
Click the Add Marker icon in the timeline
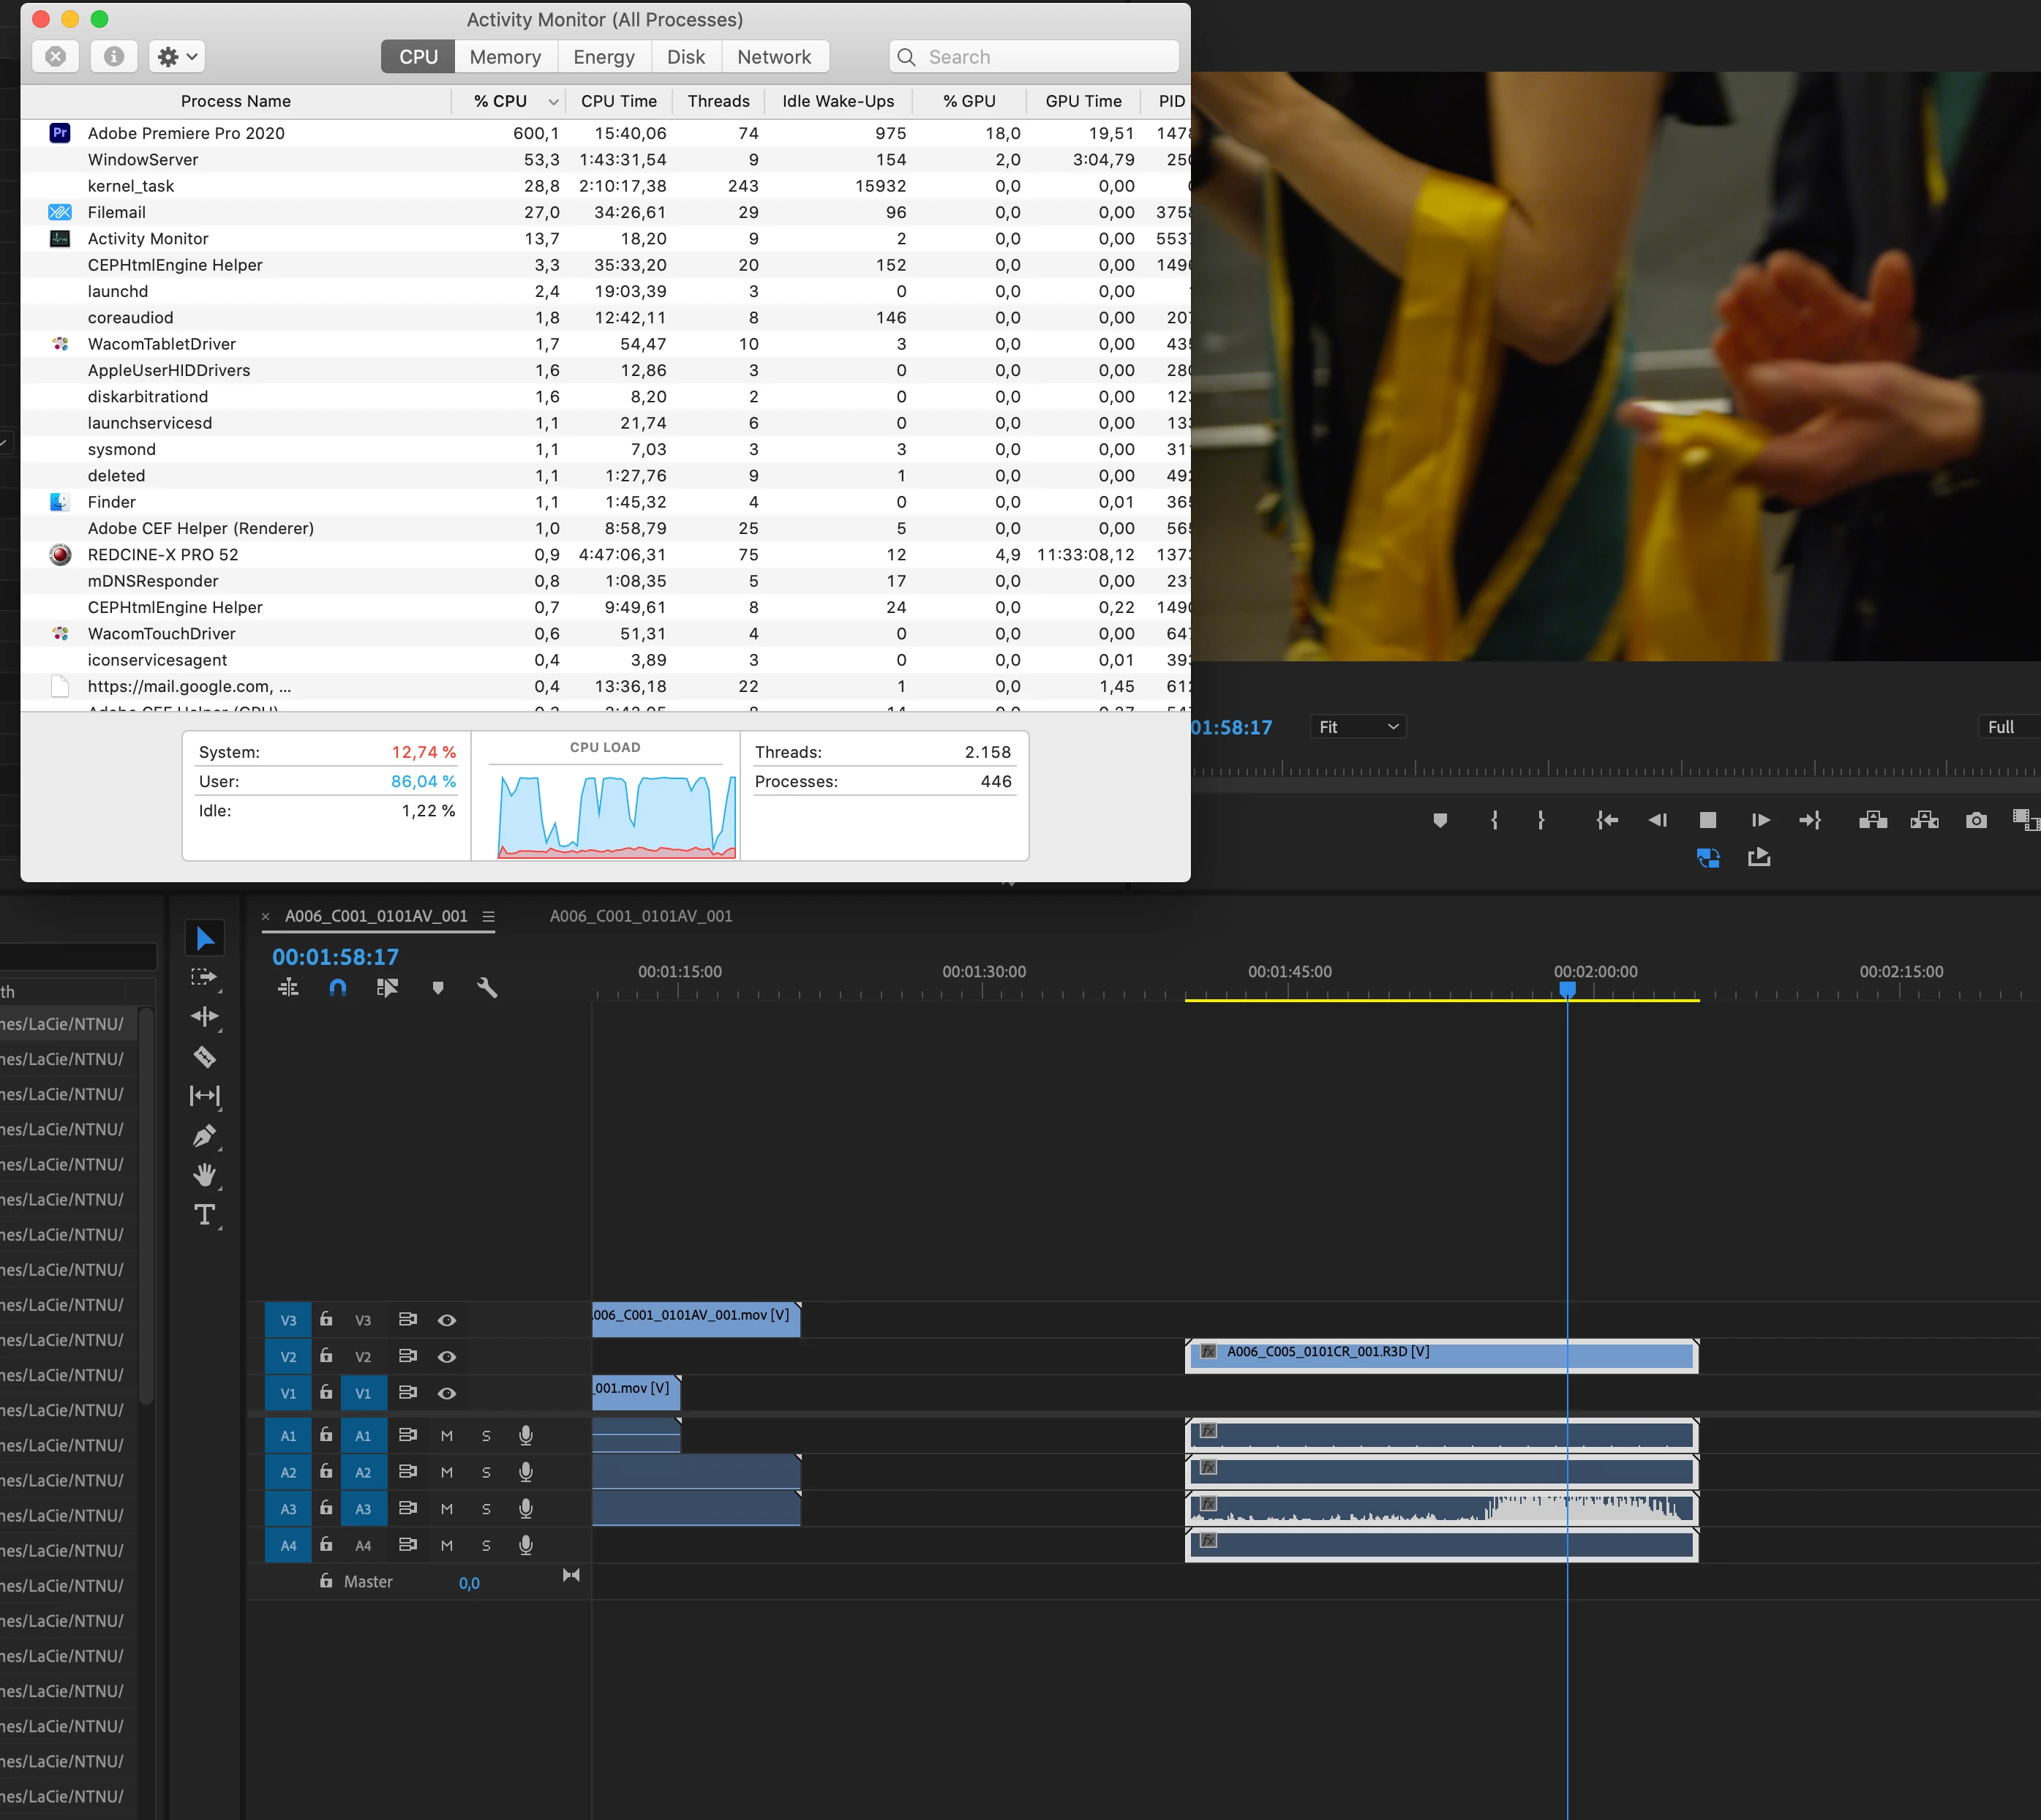(x=437, y=988)
